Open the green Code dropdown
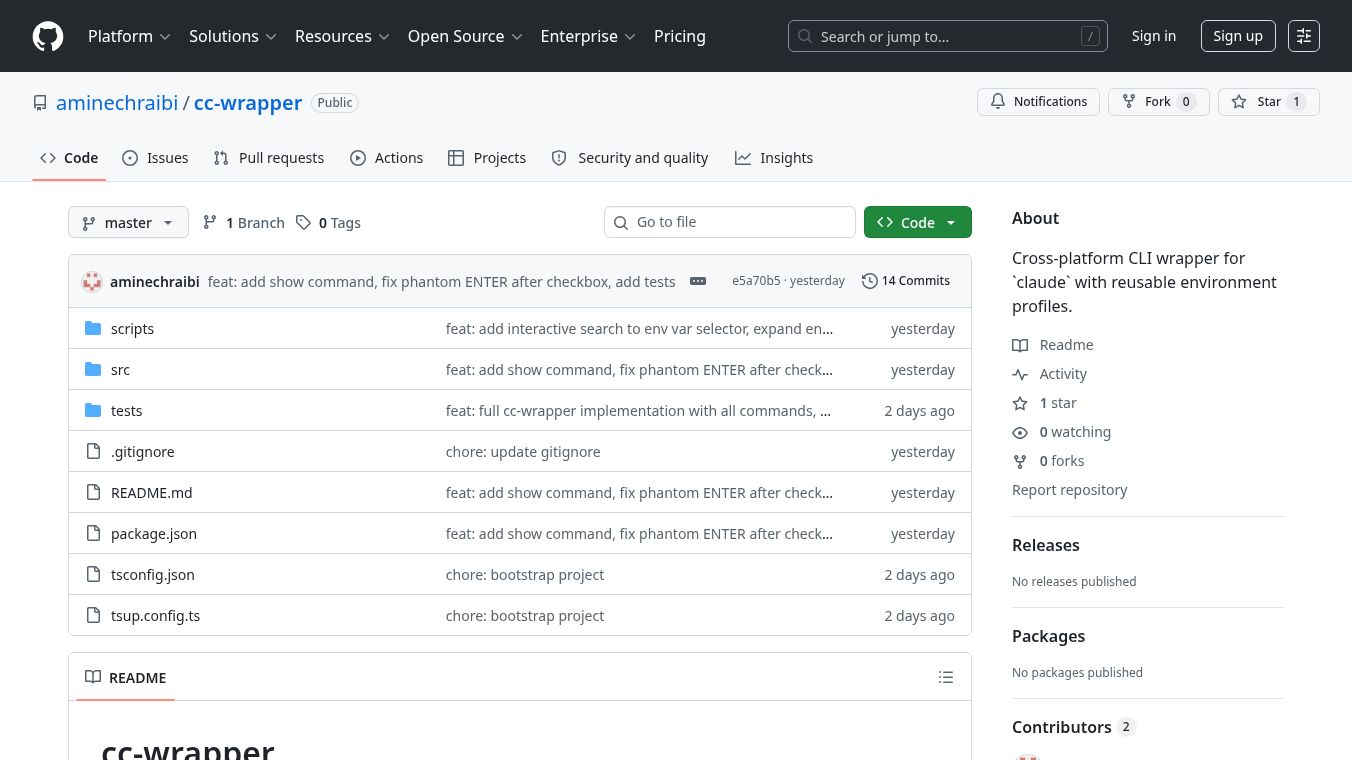Image resolution: width=1352 pixels, height=760 pixels. tap(918, 223)
